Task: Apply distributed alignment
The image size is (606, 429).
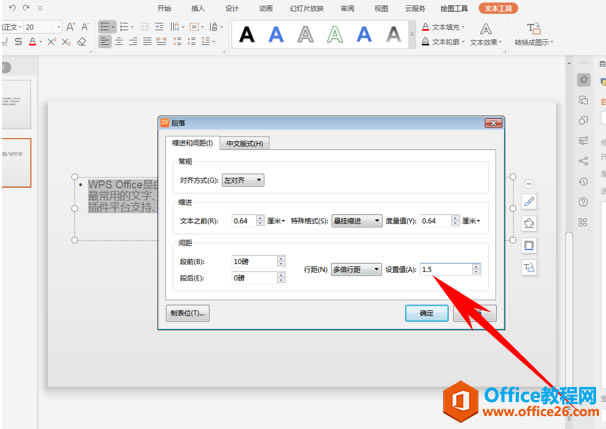Action: point(161,41)
